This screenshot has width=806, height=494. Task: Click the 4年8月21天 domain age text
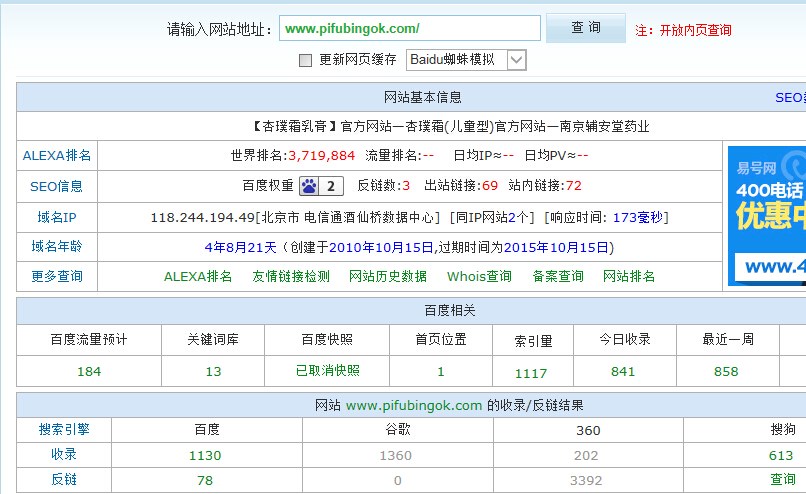coord(241,247)
